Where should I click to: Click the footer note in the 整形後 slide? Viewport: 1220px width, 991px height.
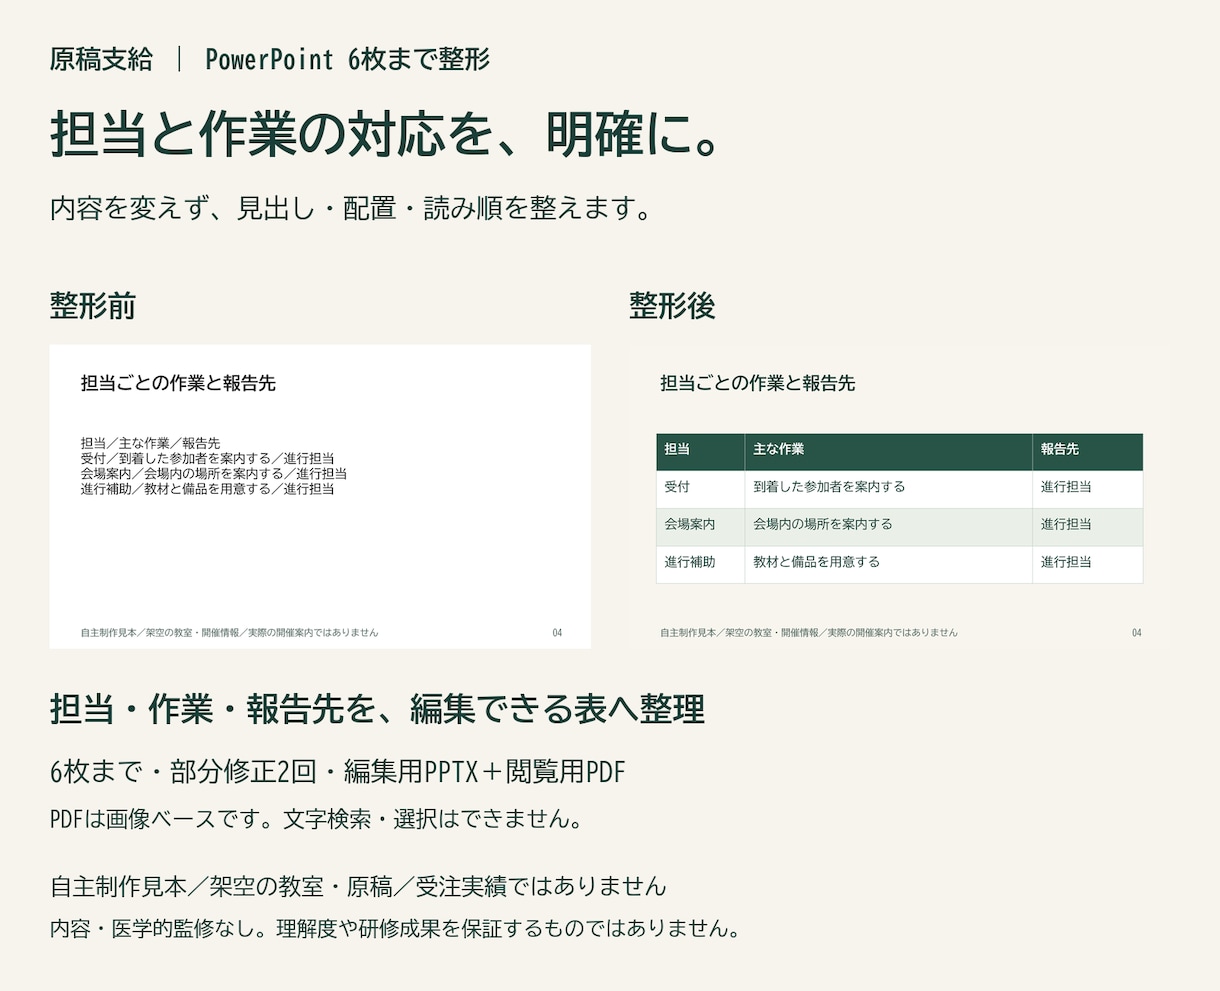pyautogui.click(x=808, y=633)
